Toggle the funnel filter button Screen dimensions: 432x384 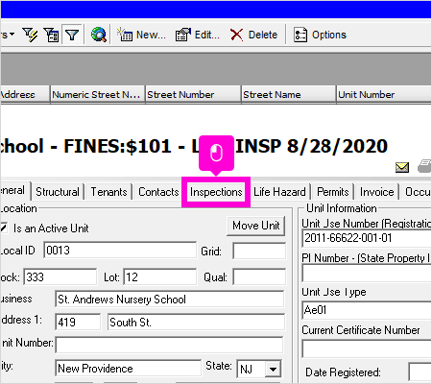pyautogui.click(x=72, y=34)
